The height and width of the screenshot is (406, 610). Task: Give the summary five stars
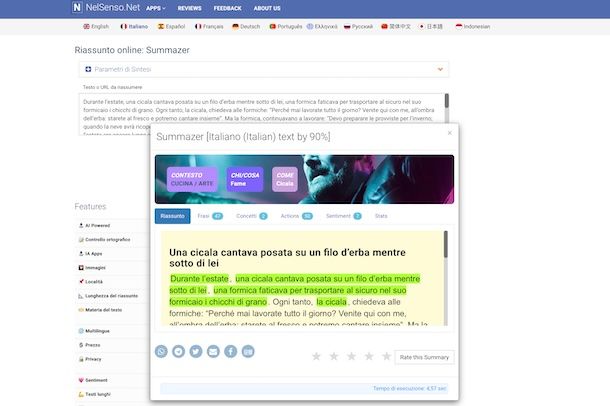pyautogui.click(x=385, y=356)
